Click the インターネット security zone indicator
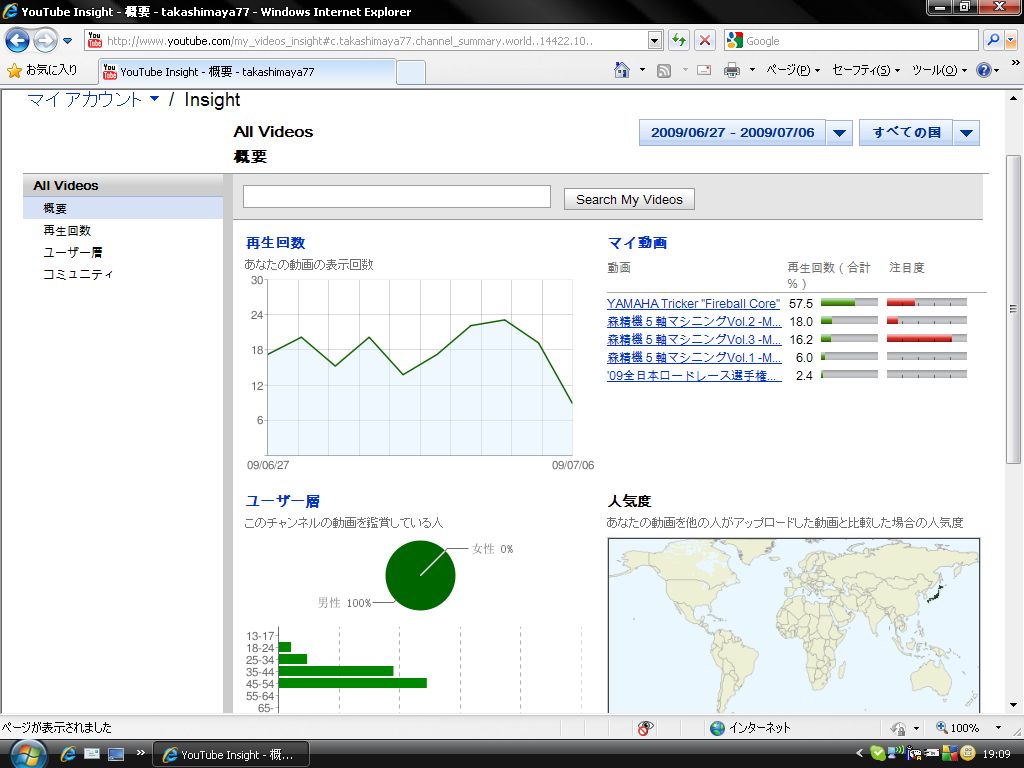Screen dimensions: 1024x768 (x=750, y=728)
